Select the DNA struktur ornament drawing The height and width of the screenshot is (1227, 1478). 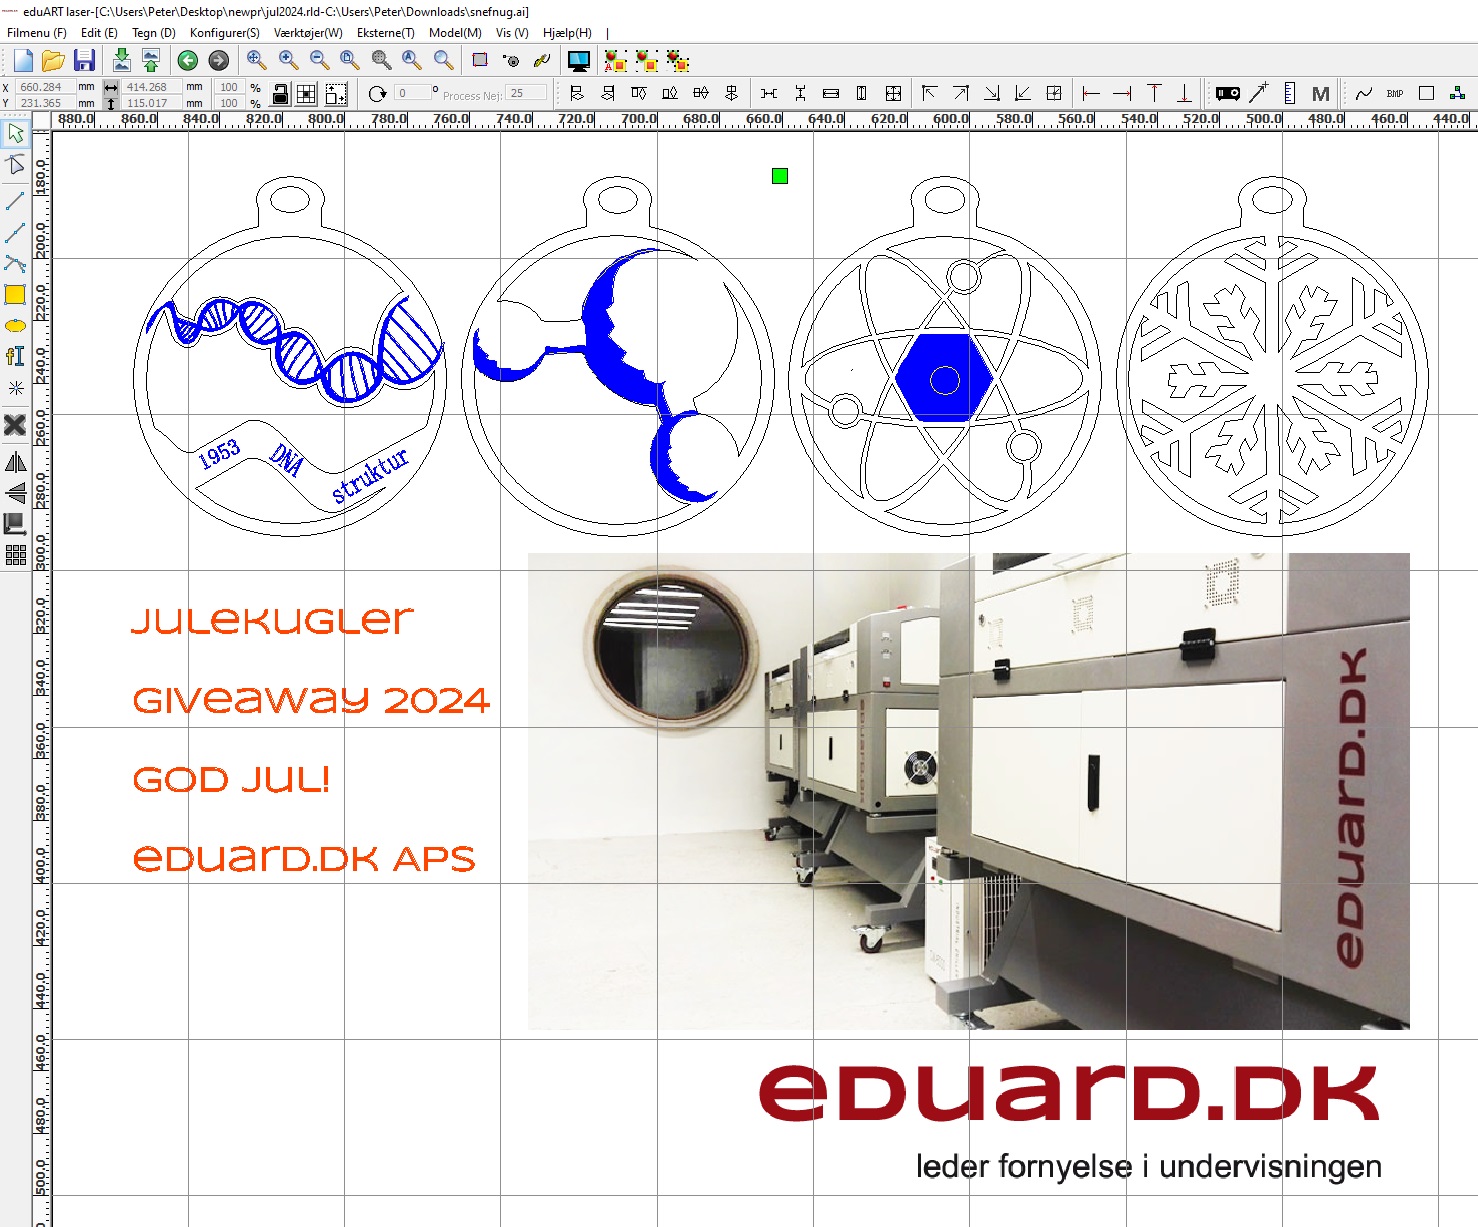tap(290, 357)
